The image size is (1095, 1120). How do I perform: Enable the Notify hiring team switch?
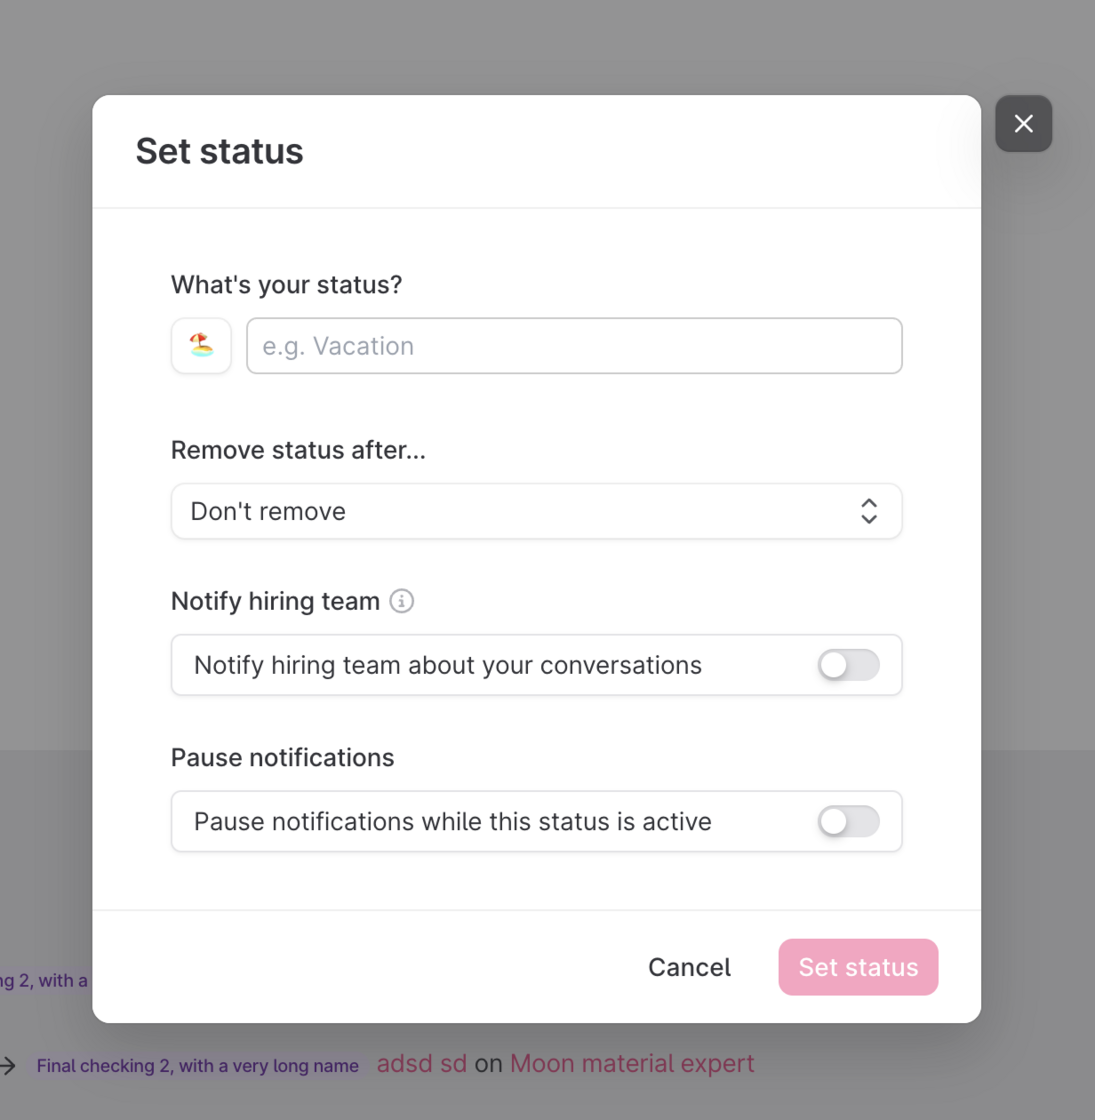tap(848, 665)
